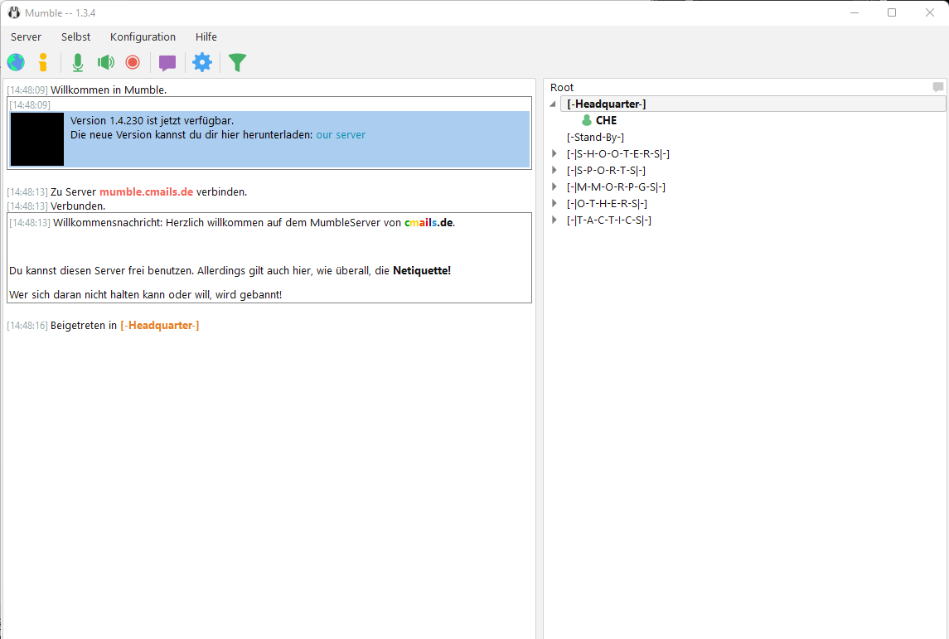This screenshot has height=639, width=949.
Task: Expand the [-|O-T-H-E-R-S|-] channel
Action: point(554,204)
